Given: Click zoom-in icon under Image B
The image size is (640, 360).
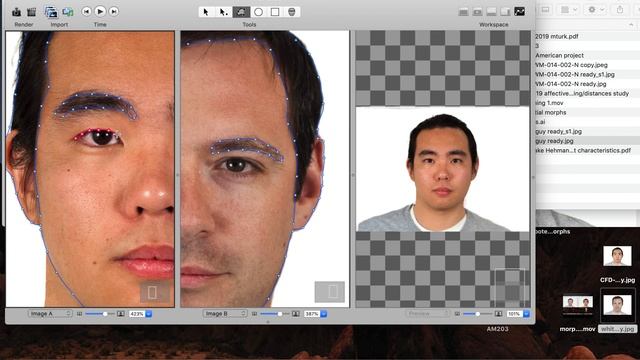Looking at the screenshot, I should coord(296,314).
